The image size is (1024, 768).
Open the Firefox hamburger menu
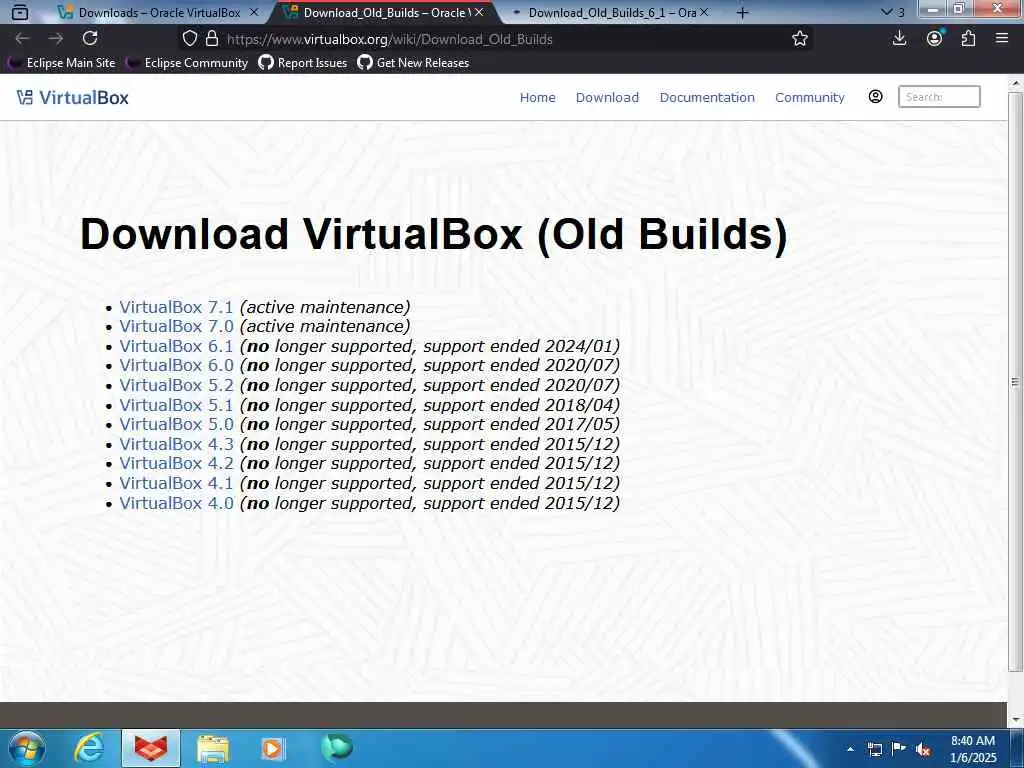coord(1002,39)
